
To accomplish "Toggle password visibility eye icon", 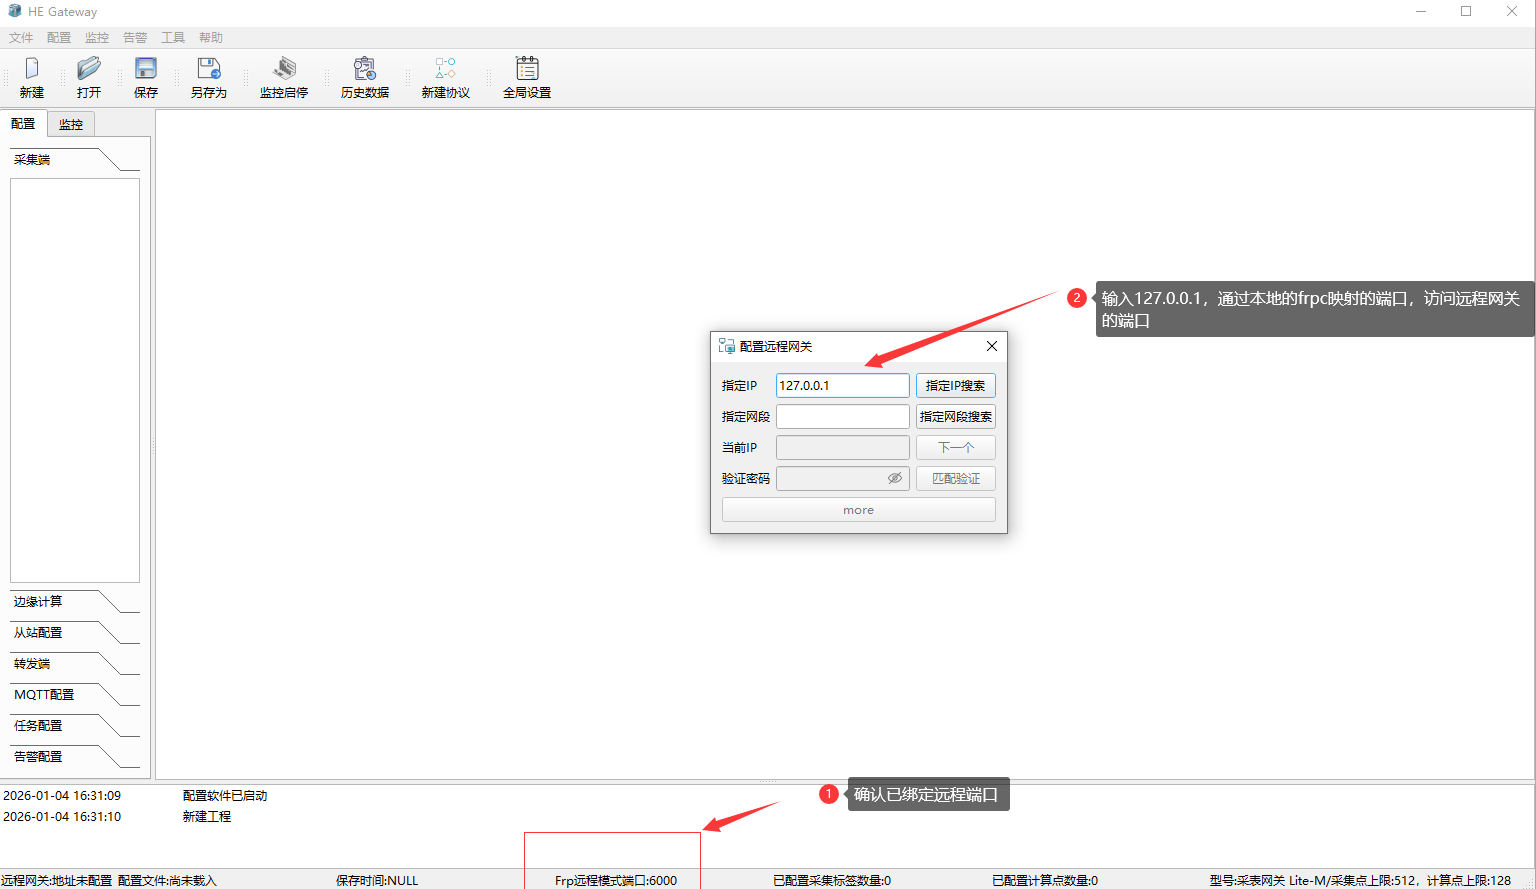I will pos(895,479).
